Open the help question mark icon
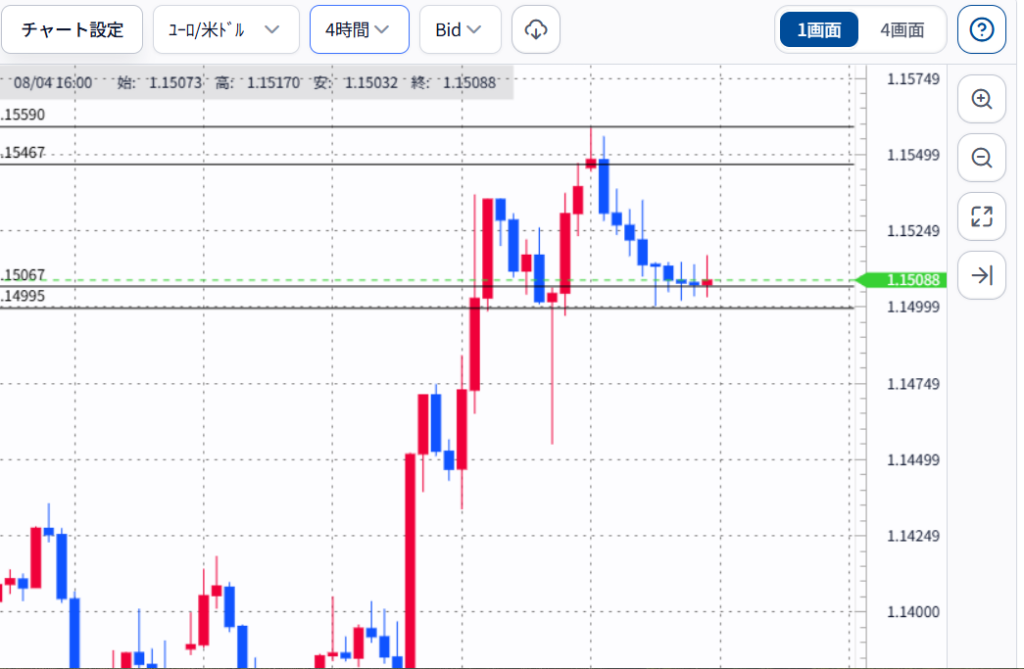The width and height of the screenshot is (1024, 669). tap(982, 29)
